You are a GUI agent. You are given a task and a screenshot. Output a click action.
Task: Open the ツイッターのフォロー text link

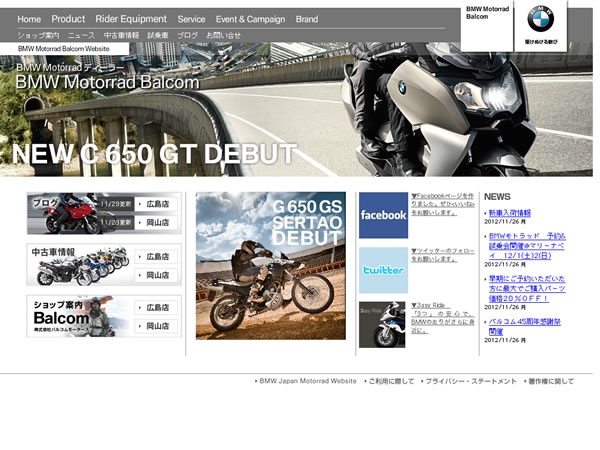click(443, 255)
